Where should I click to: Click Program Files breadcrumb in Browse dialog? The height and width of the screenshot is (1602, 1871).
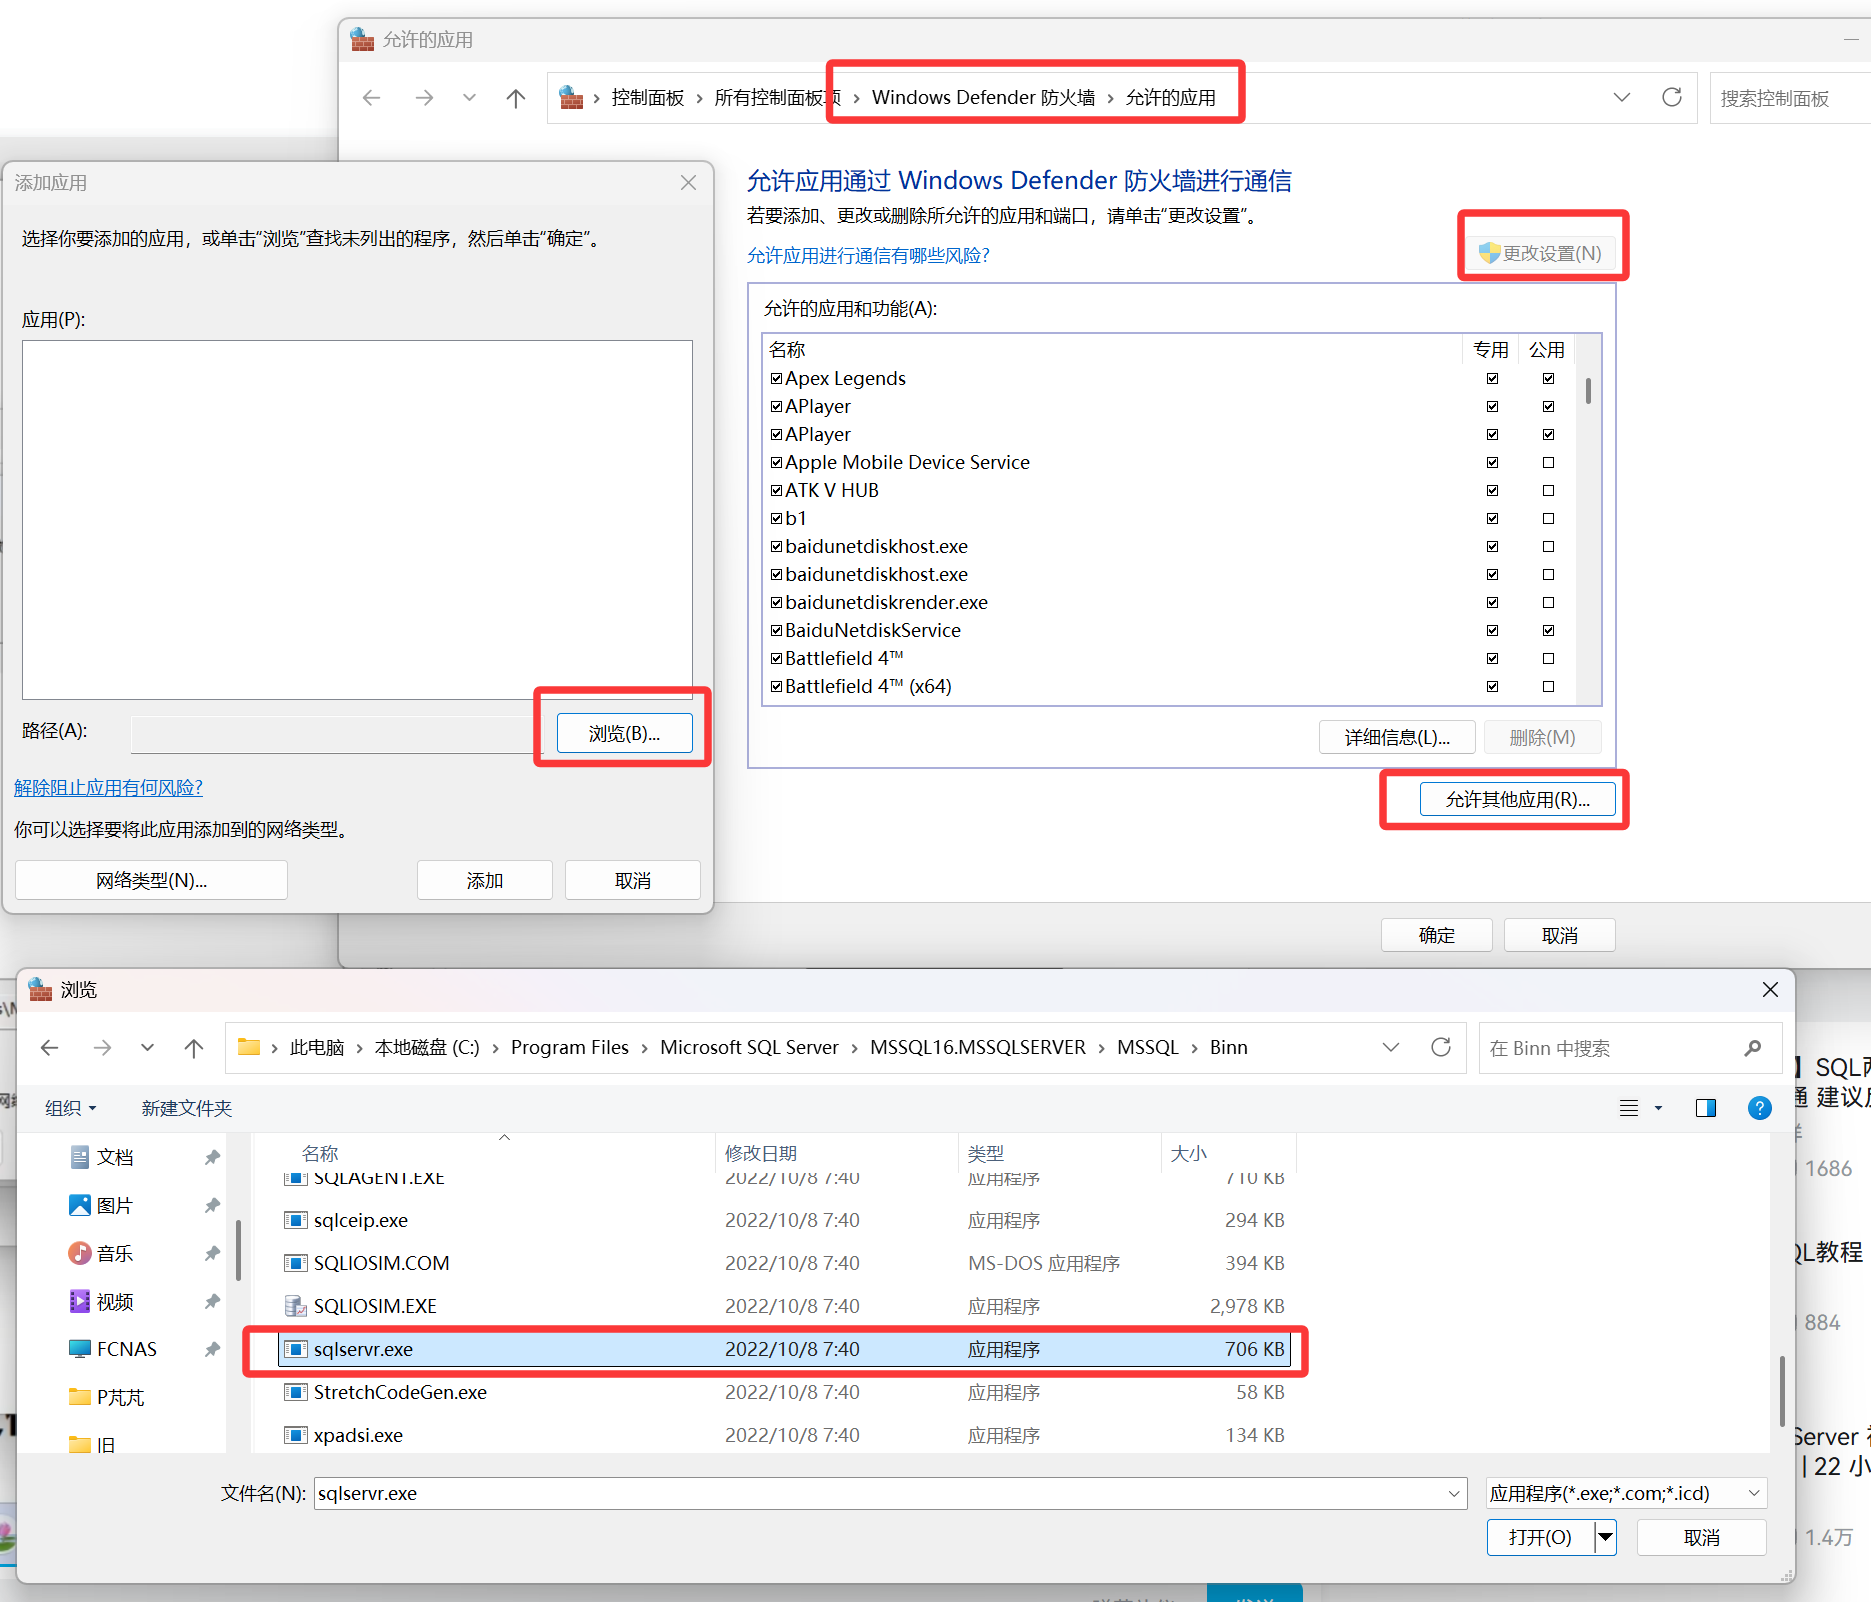point(569,1047)
